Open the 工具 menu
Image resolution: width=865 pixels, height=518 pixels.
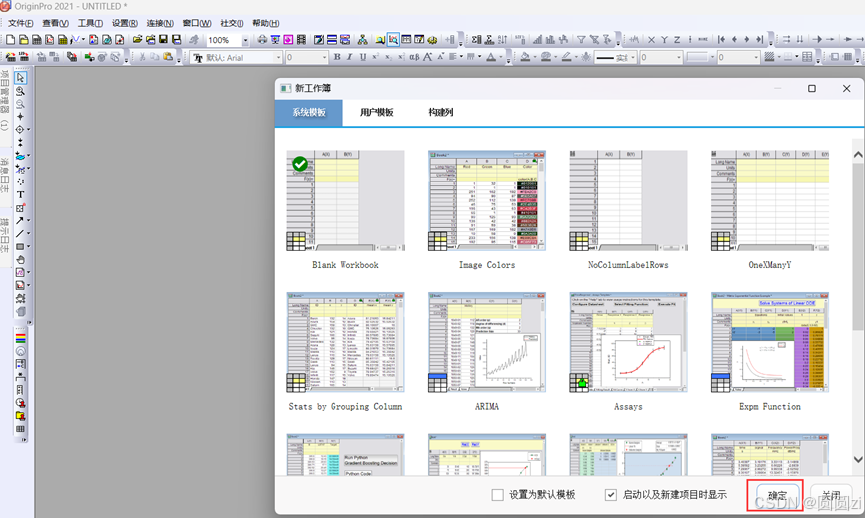coord(90,23)
